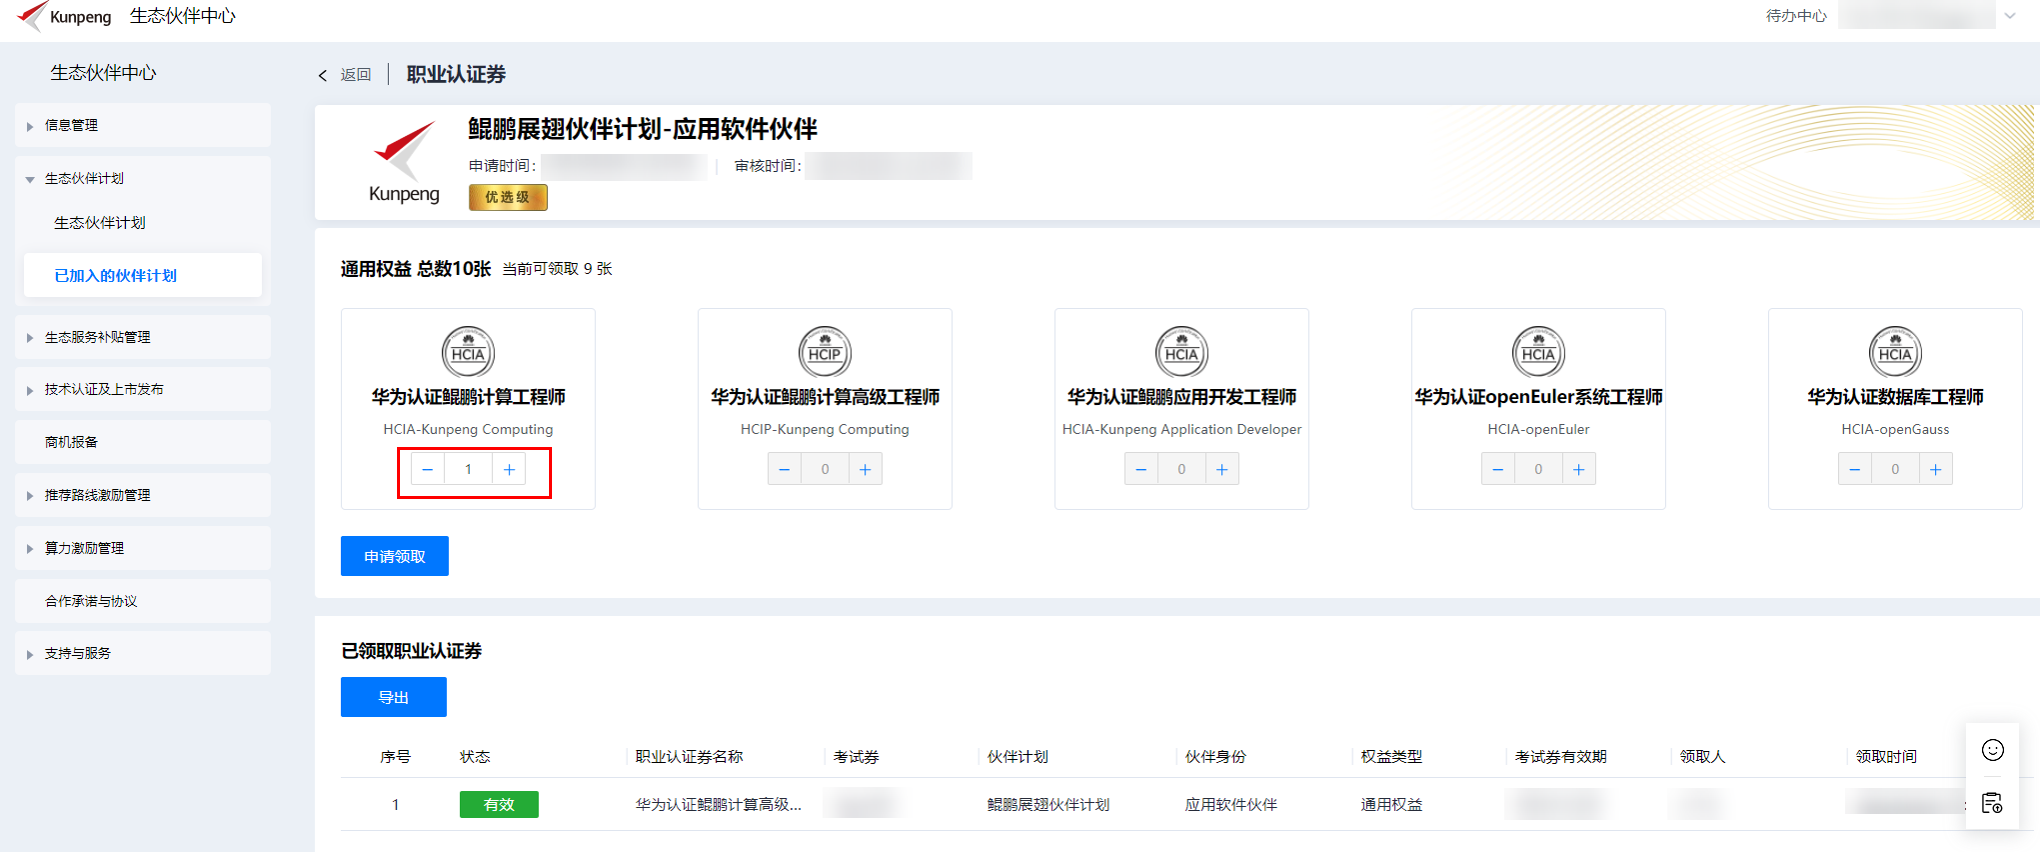
Task: Decrease HCIP-Kunpeng Computing quantity with minus
Action: pos(784,469)
